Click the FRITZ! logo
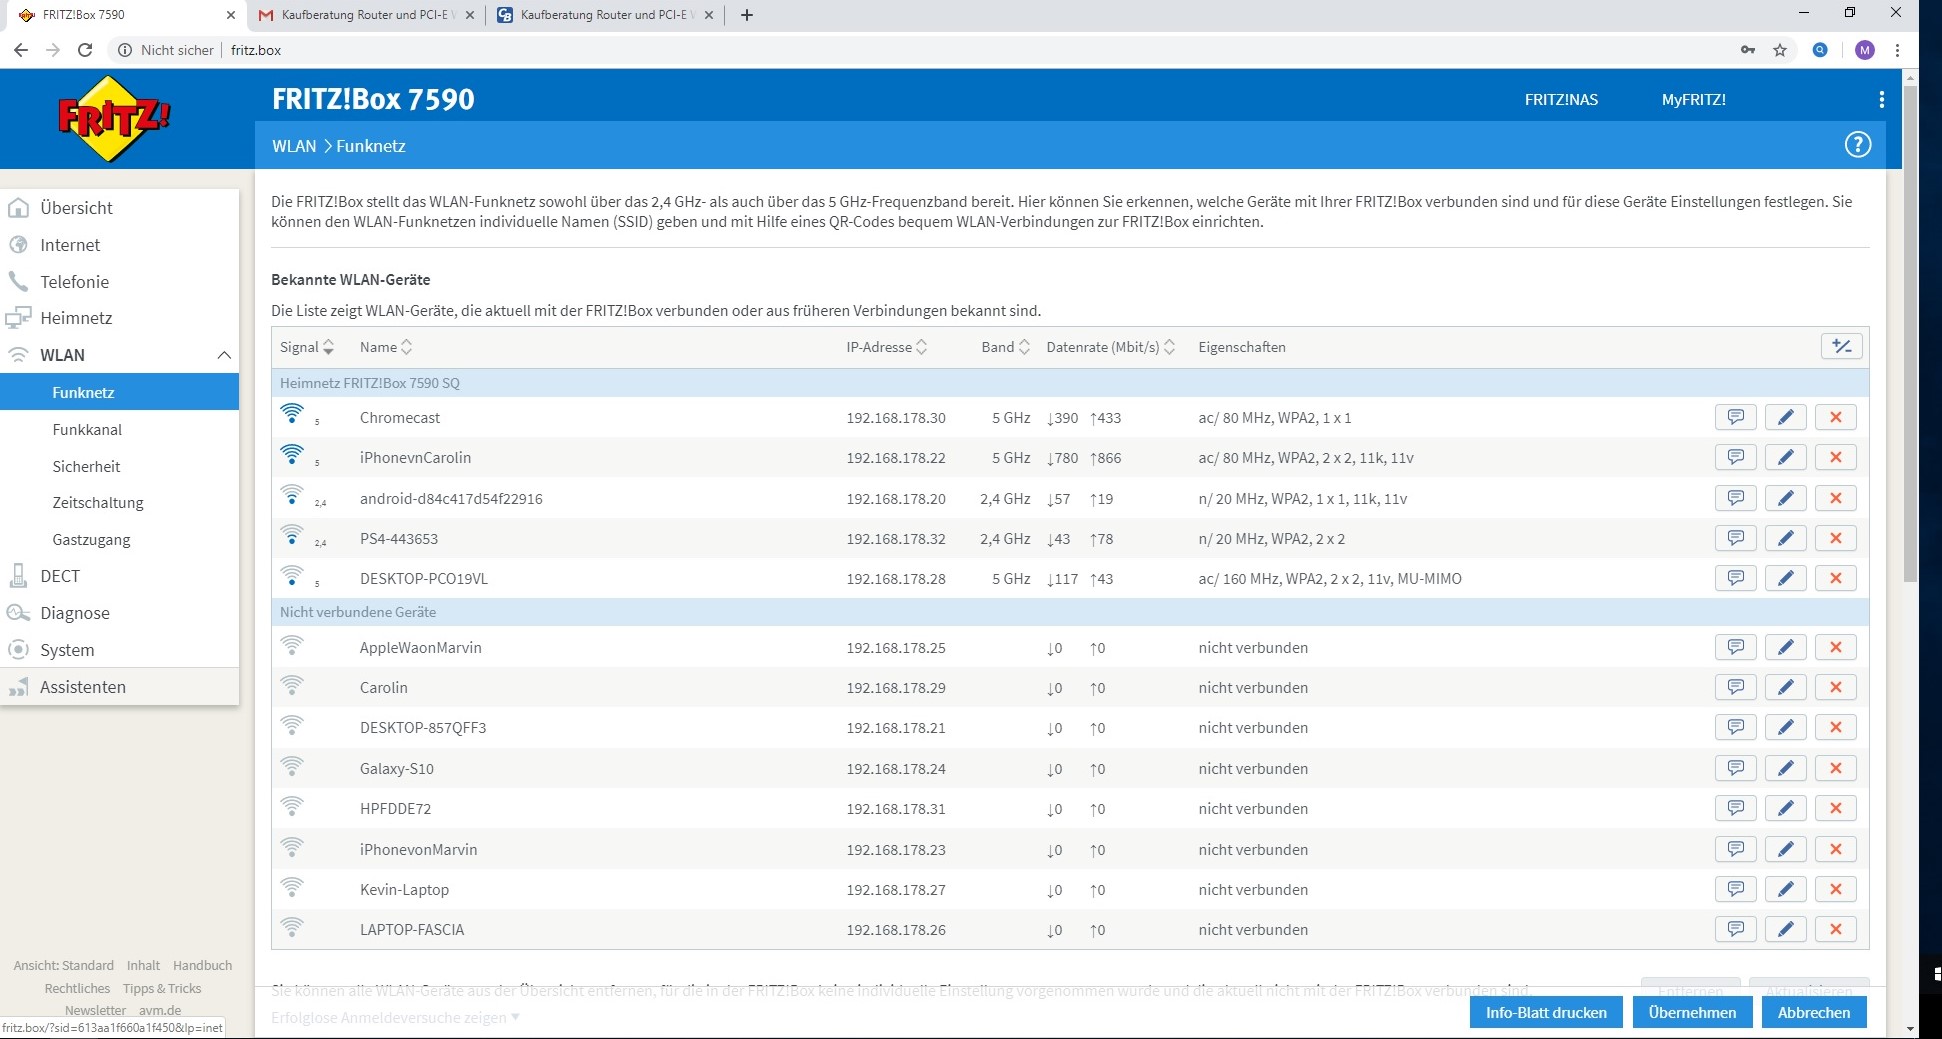 click(x=113, y=118)
